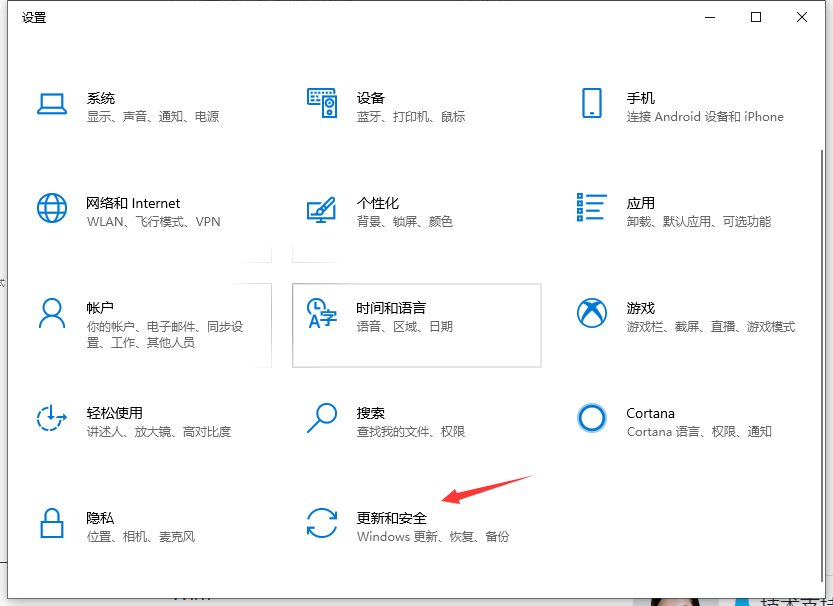Open 更新和安全 settings label
The width and height of the screenshot is (833, 606).
391,518
